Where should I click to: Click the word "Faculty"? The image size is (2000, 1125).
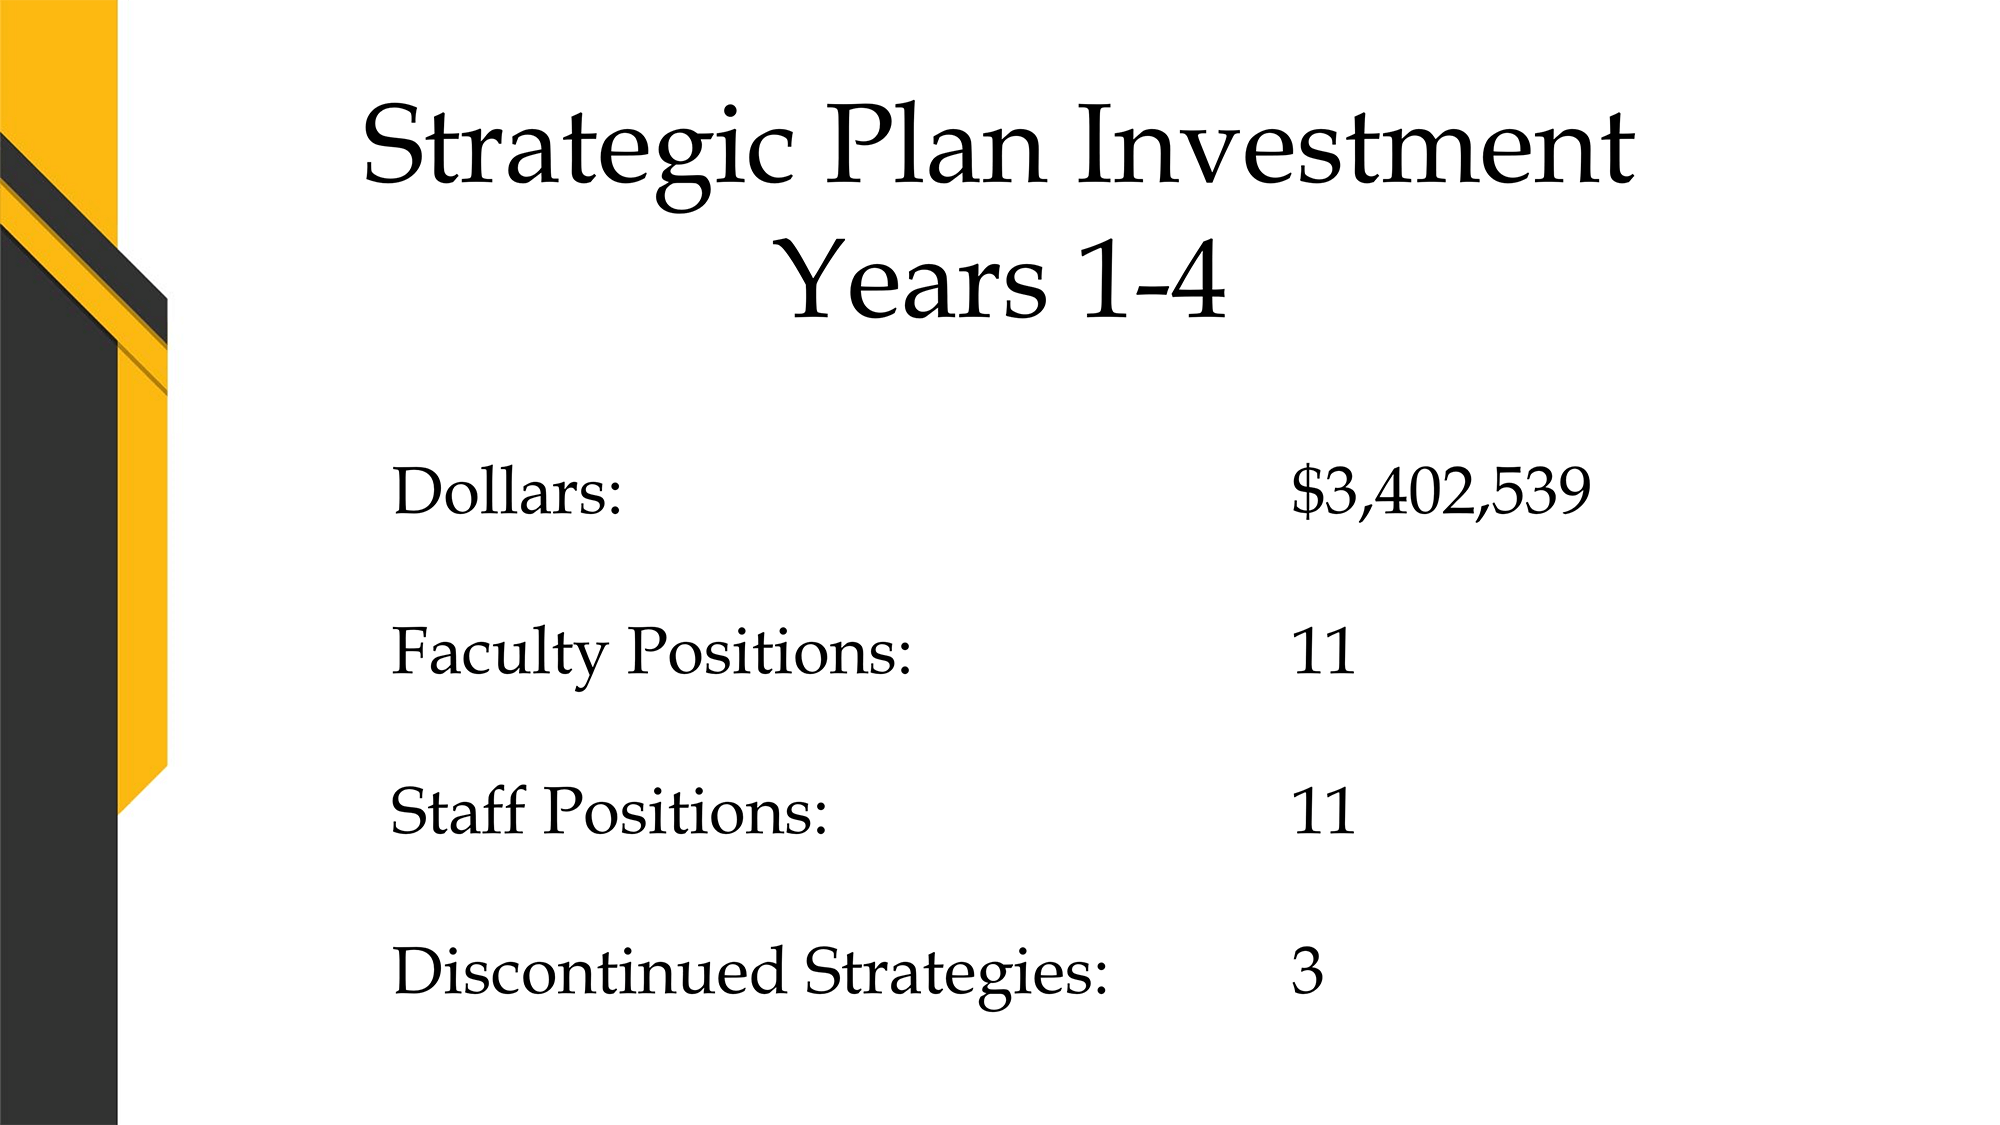click(x=498, y=655)
